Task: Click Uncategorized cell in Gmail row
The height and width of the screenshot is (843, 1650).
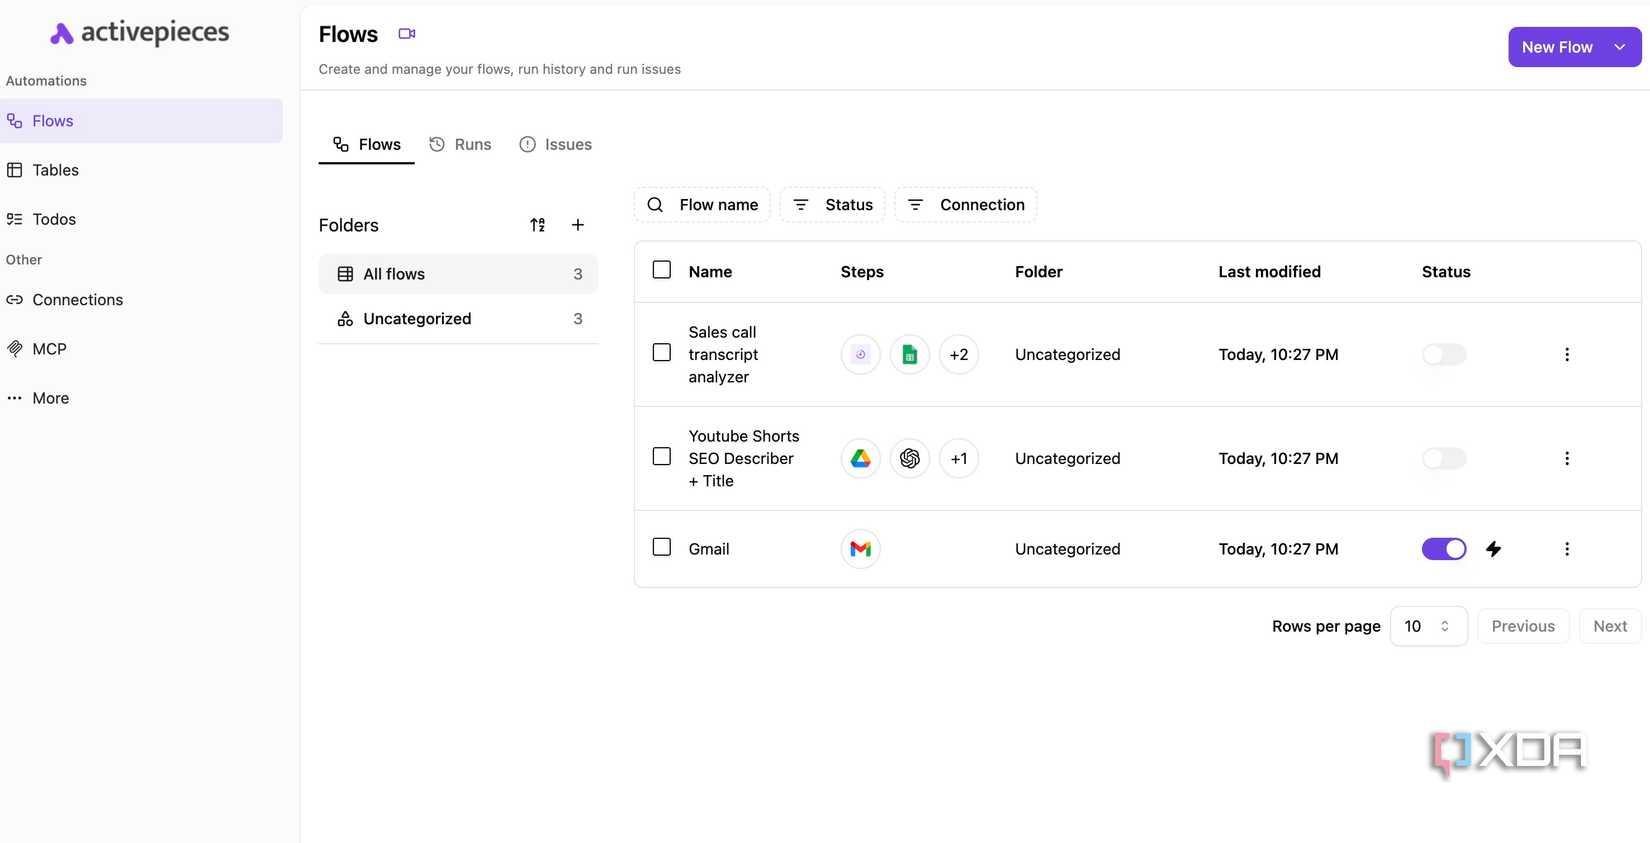Action: [x=1067, y=549]
